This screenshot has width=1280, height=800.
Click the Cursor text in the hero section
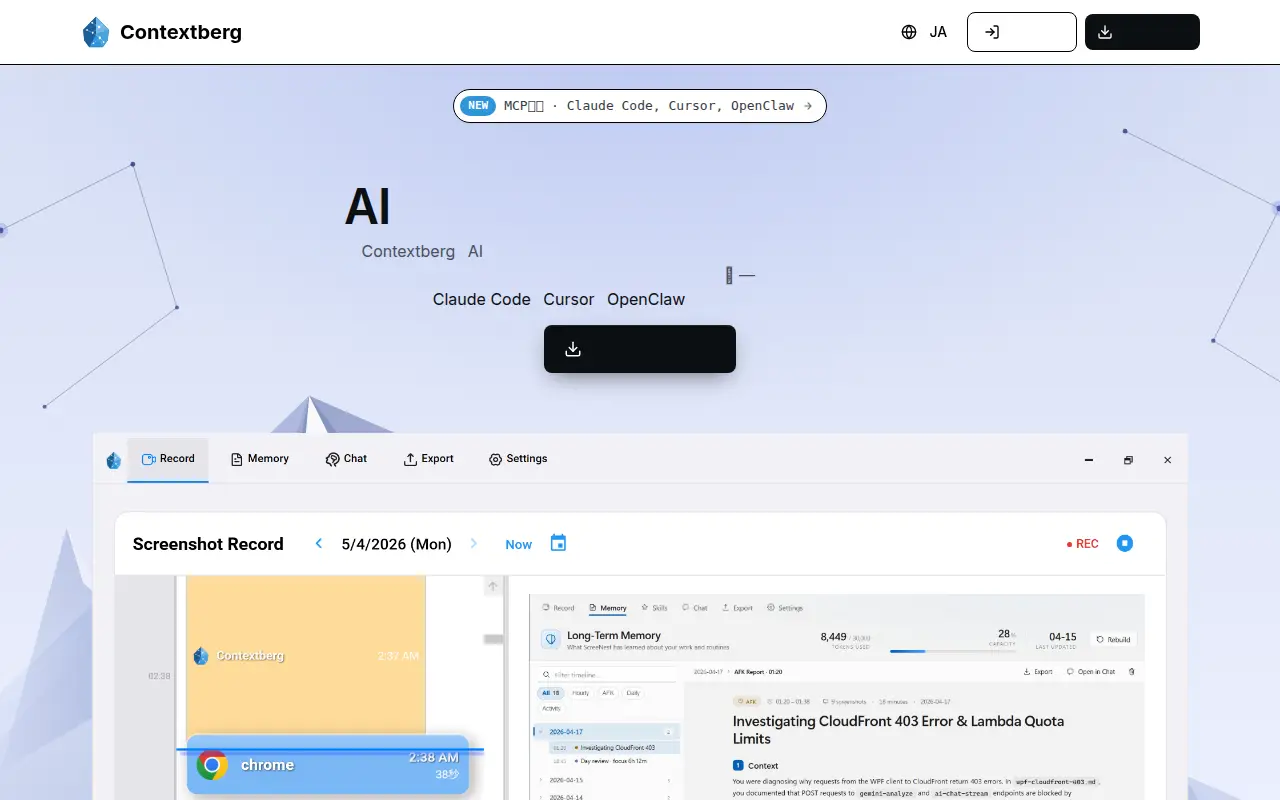tap(569, 299)
